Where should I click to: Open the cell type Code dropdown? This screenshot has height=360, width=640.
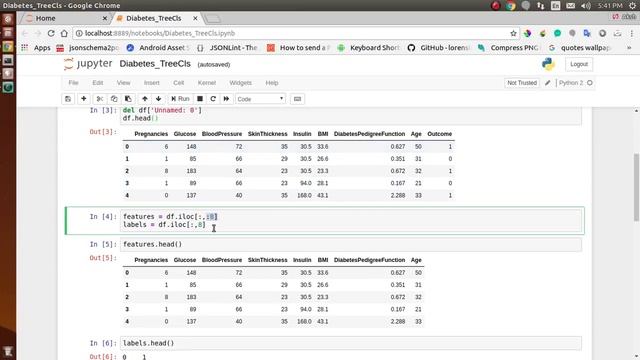(x=260, y=99)
